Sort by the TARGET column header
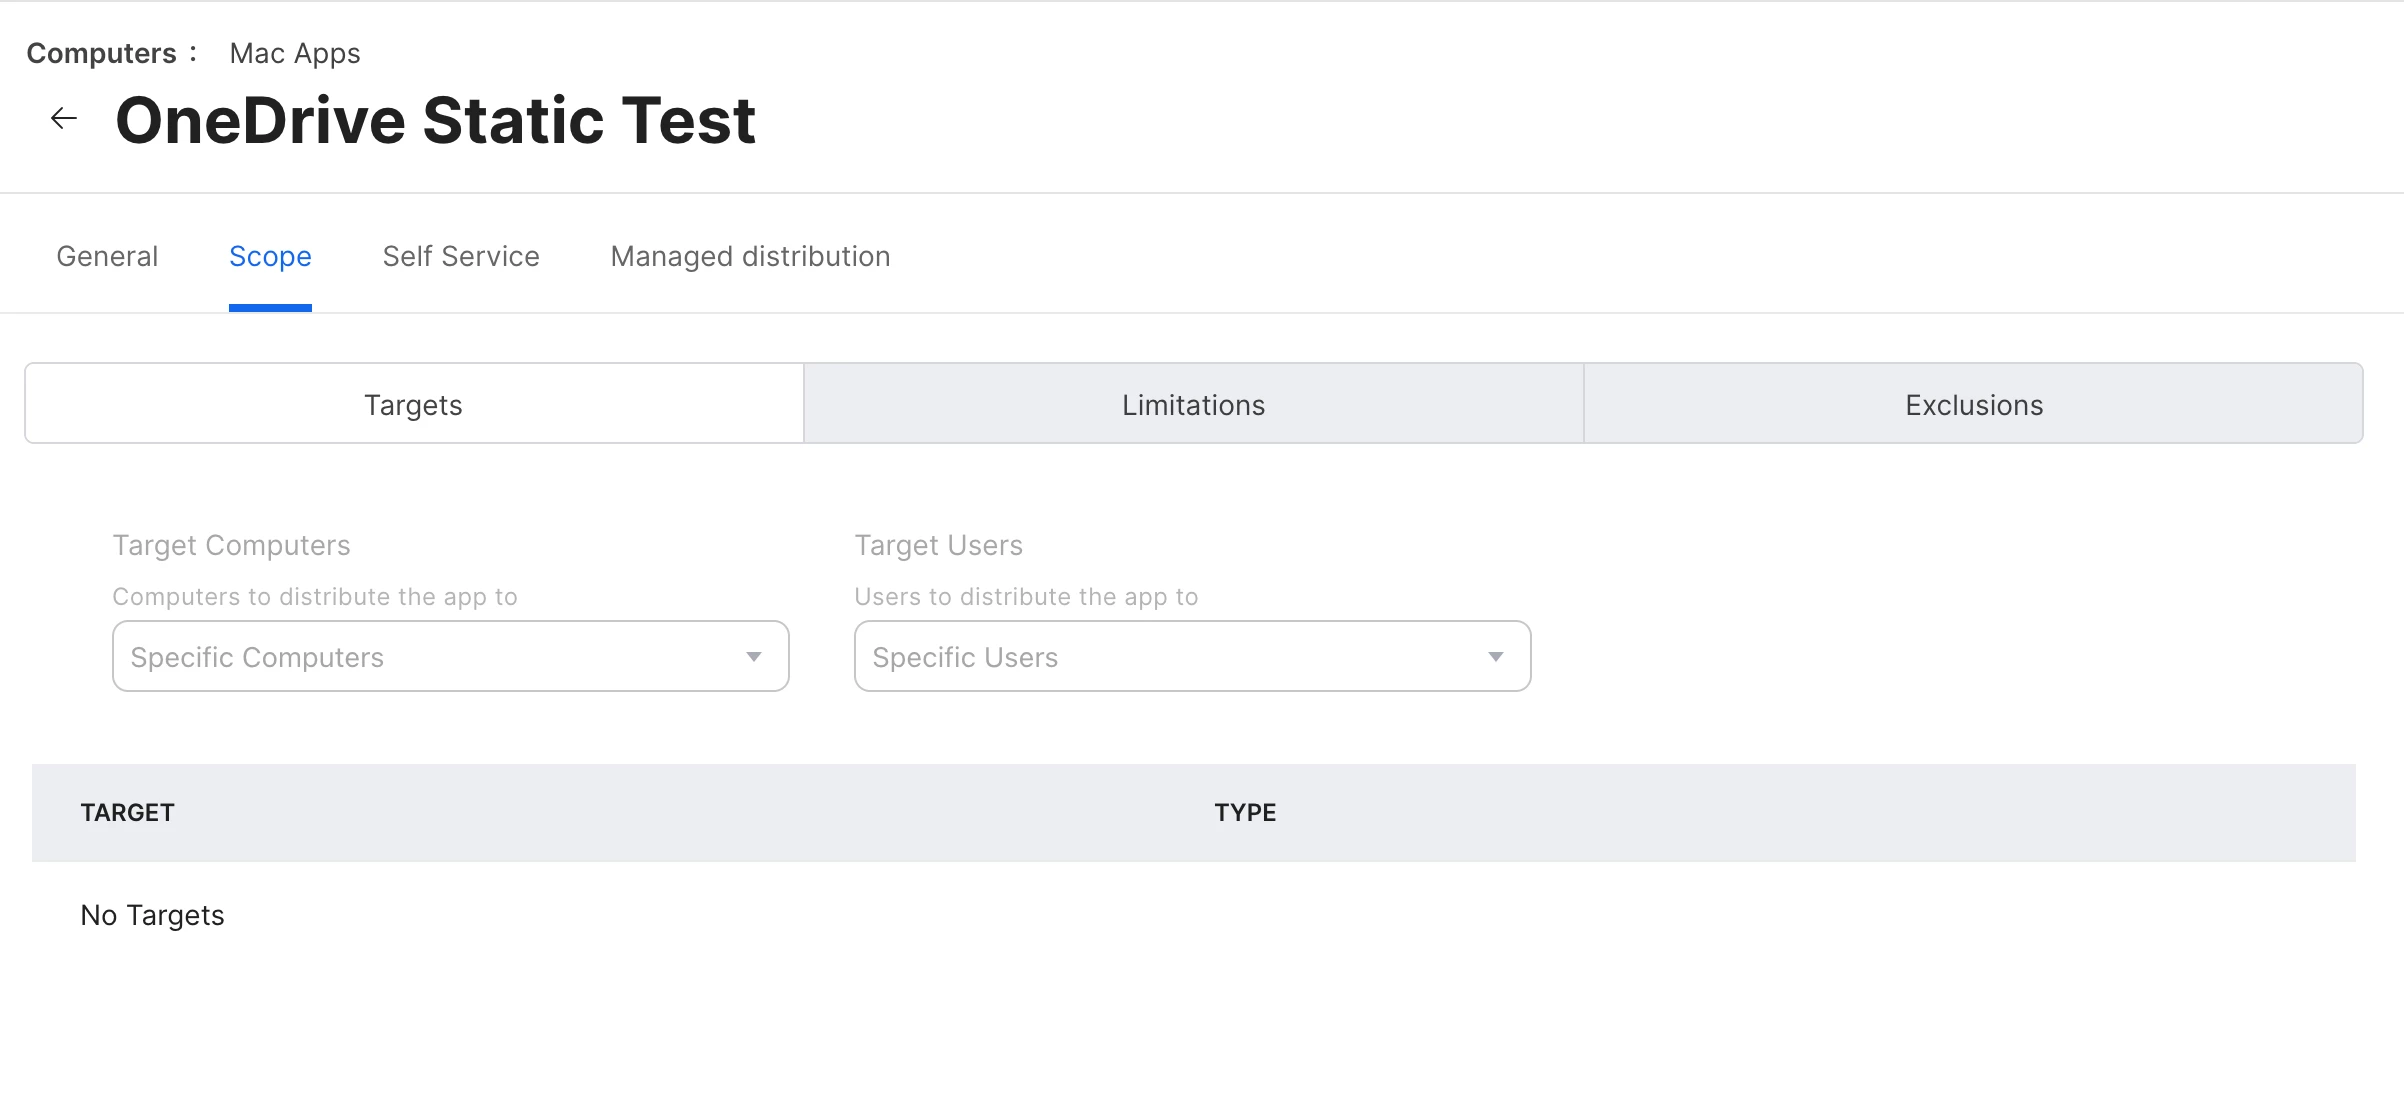The height and width of the screenshot is (1098, 2404). click(128, 812)
